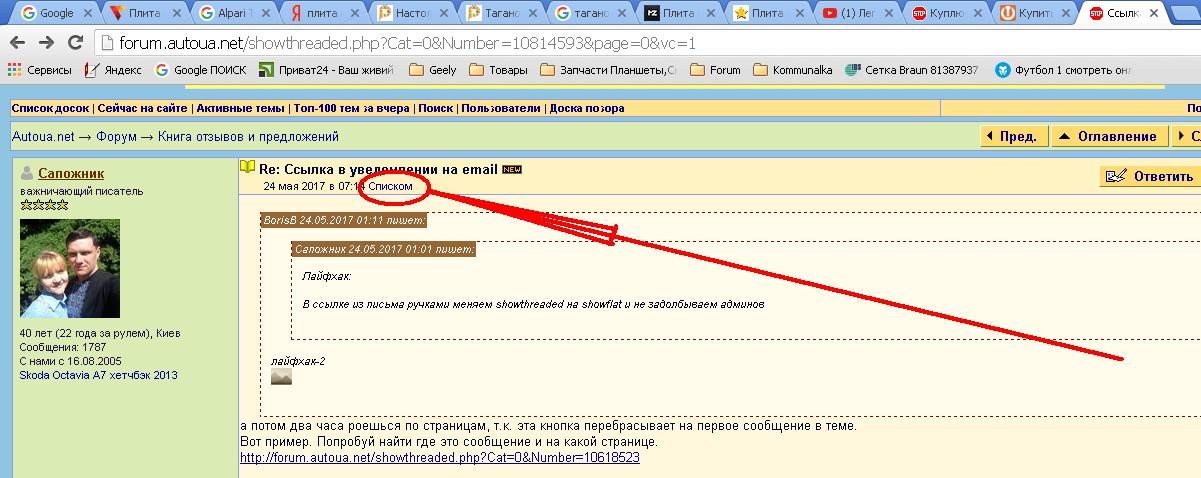Expand the Kommunalka bookmarks folder
Screen dimensions: 1201x478
pos(791,70)
